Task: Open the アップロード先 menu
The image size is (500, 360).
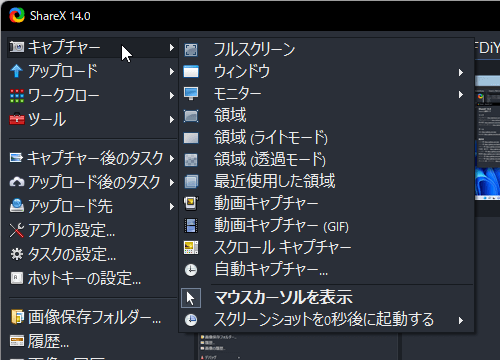Action: point(92,206)
